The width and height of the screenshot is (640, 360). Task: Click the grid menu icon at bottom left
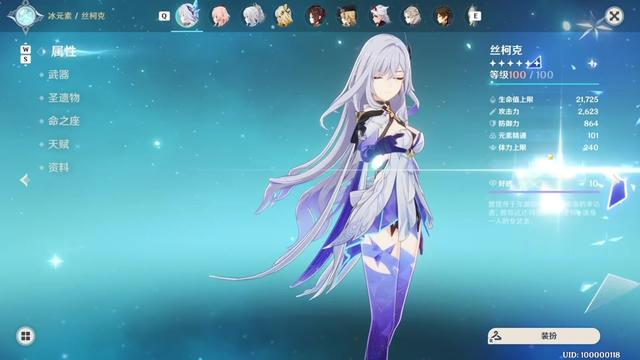click(25, 336)
